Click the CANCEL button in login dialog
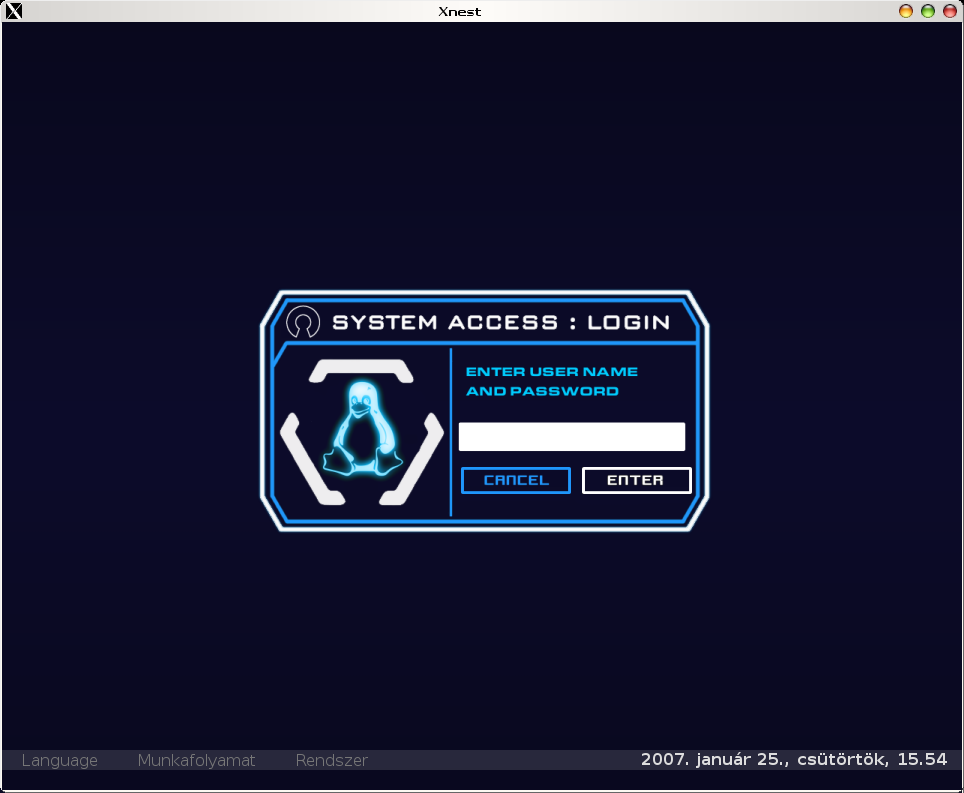Screen dimensions: 964x793 pos(516,480)
